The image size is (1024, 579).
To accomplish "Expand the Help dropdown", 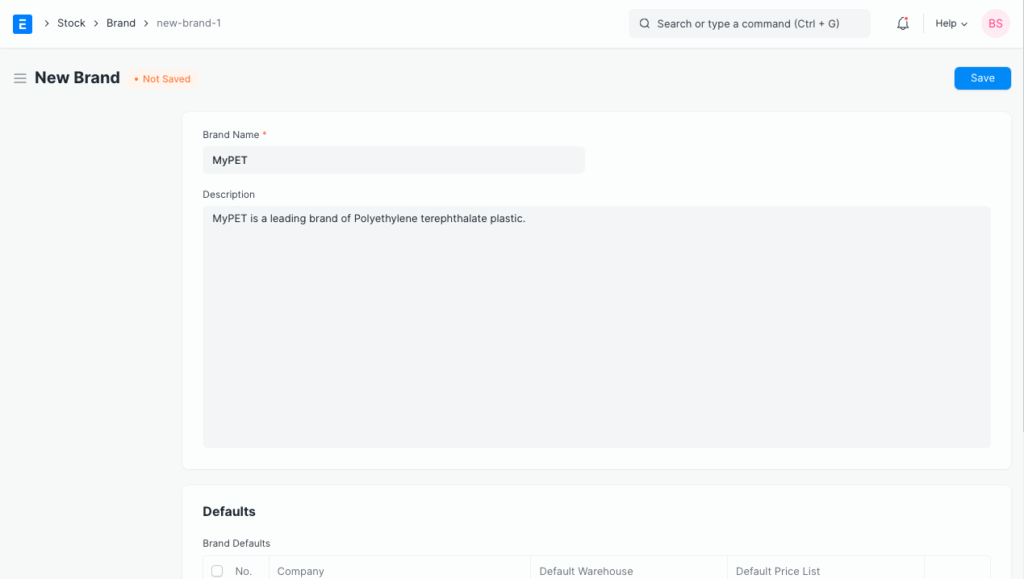I will (x=951, y=24).
